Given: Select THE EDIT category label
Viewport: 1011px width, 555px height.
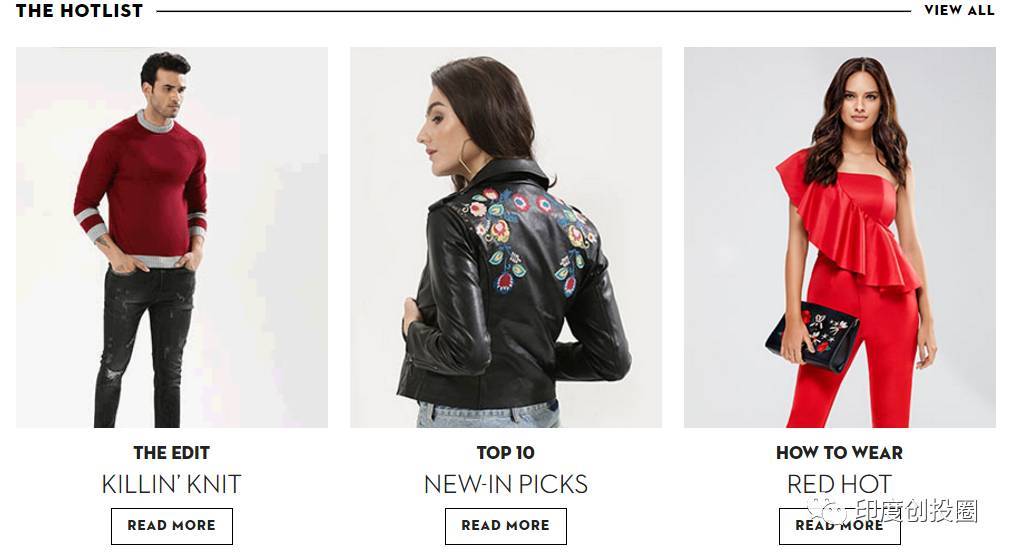Looking at the screenshot, I should pyautogui.click(x=172, y=453).
